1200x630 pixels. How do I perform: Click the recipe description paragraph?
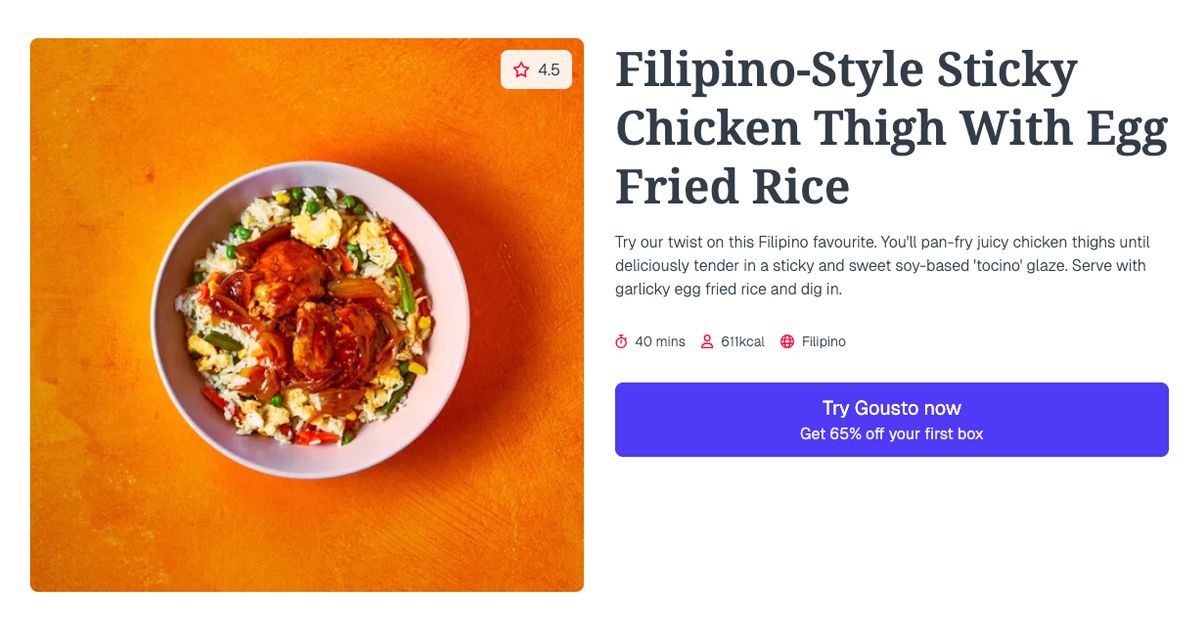coord(880,265)
